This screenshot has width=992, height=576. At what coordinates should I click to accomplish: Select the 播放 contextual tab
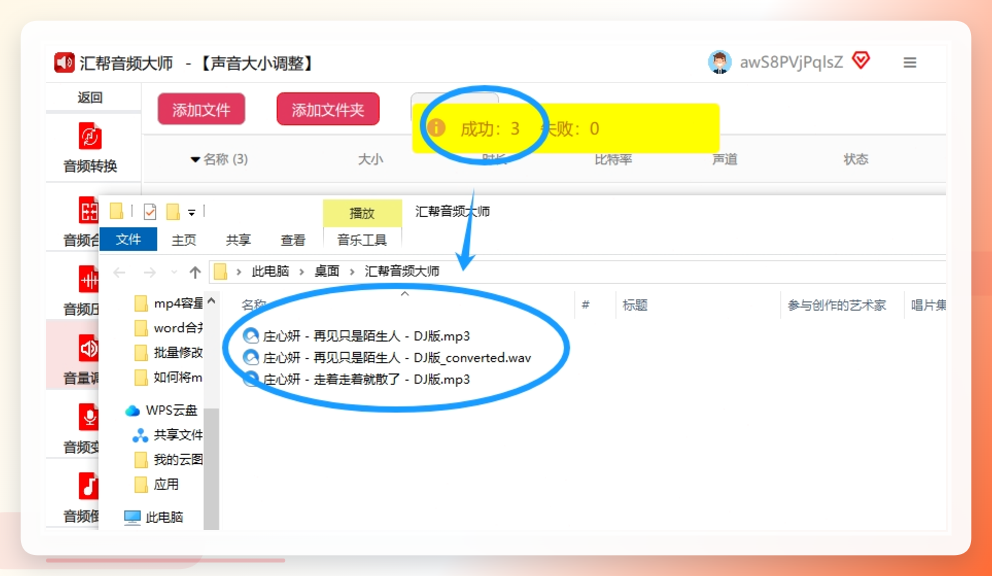point(362,213)
